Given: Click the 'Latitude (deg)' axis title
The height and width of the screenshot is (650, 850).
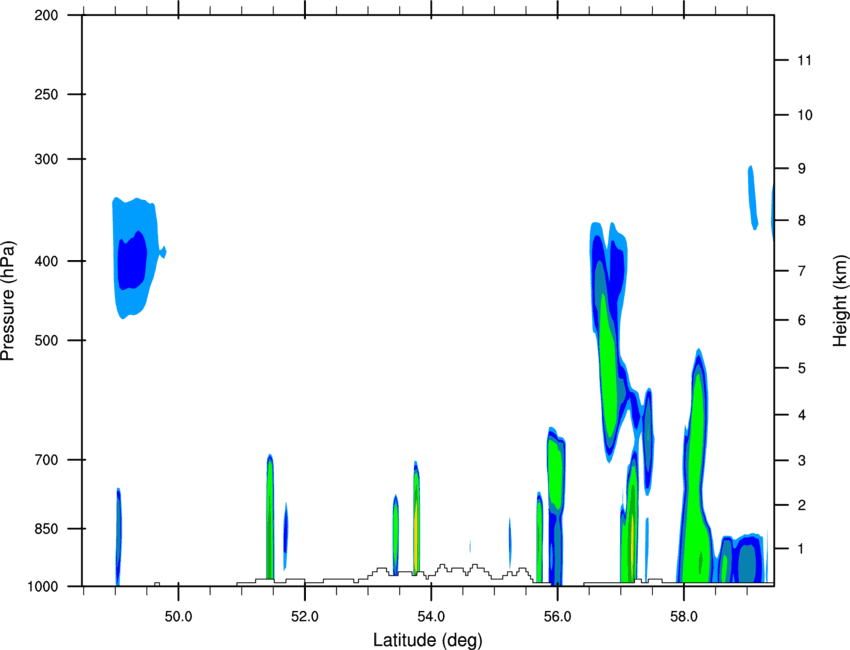Looking at the screenshot, I should [427, 640].
